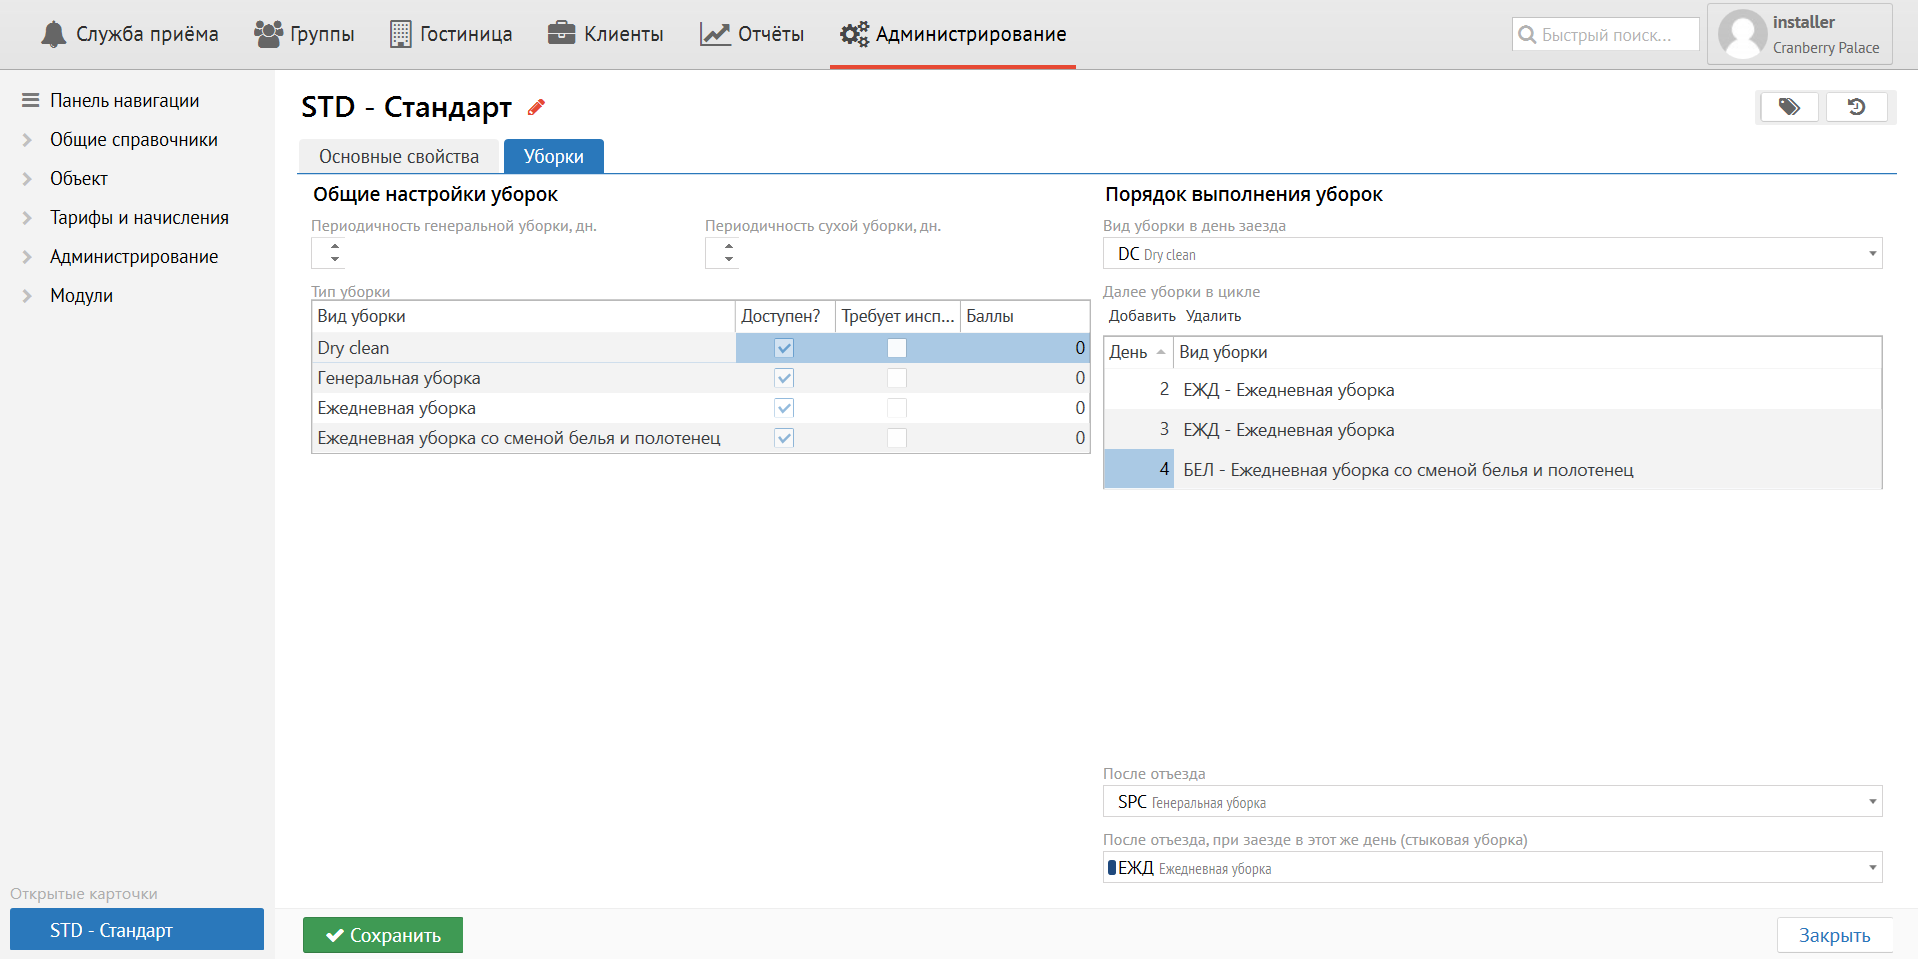Click the pencil icon beside STD - Стандарт

537,107
